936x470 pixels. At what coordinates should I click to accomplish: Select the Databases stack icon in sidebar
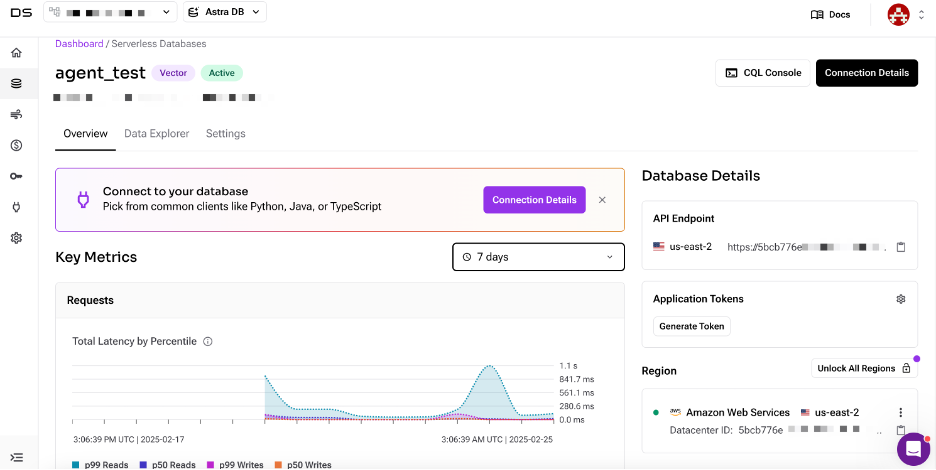click(x=17, y=84)
